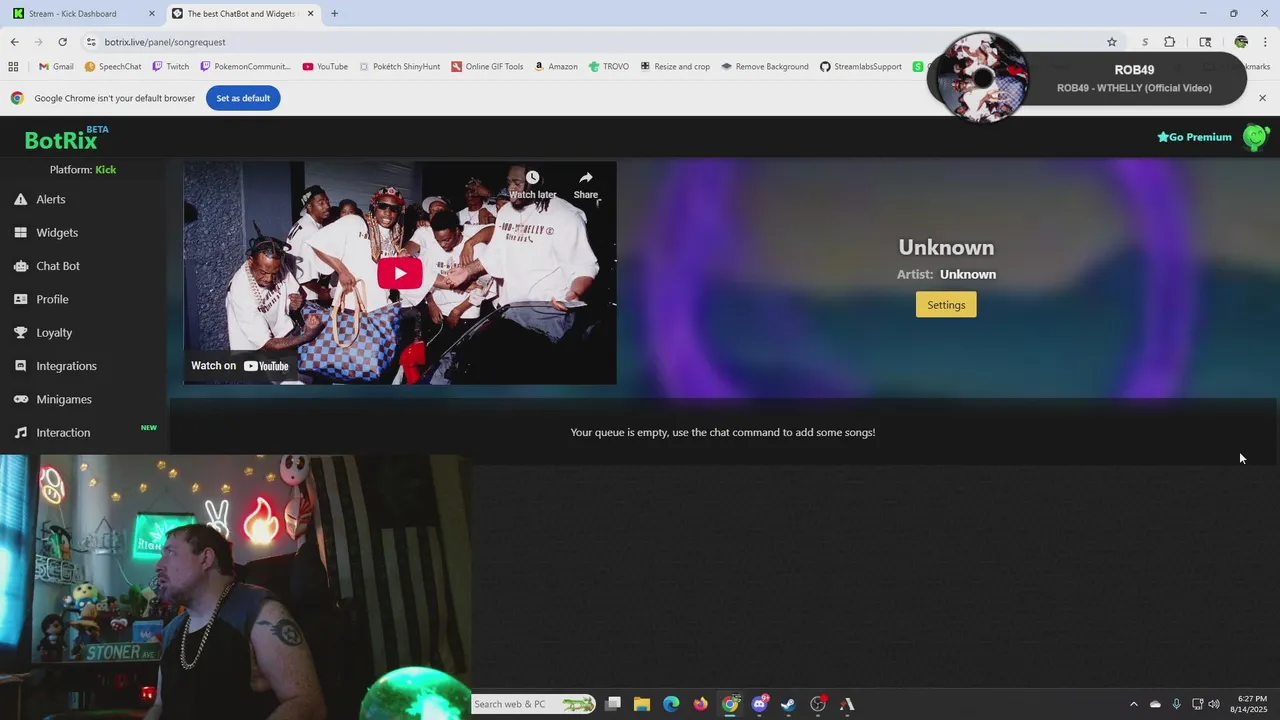Open Pokétch ShinyHunt bookmark
Image resolution: width=1280 pixels, height=720 pixels.
pyautogui.click(x=400, y=67)
